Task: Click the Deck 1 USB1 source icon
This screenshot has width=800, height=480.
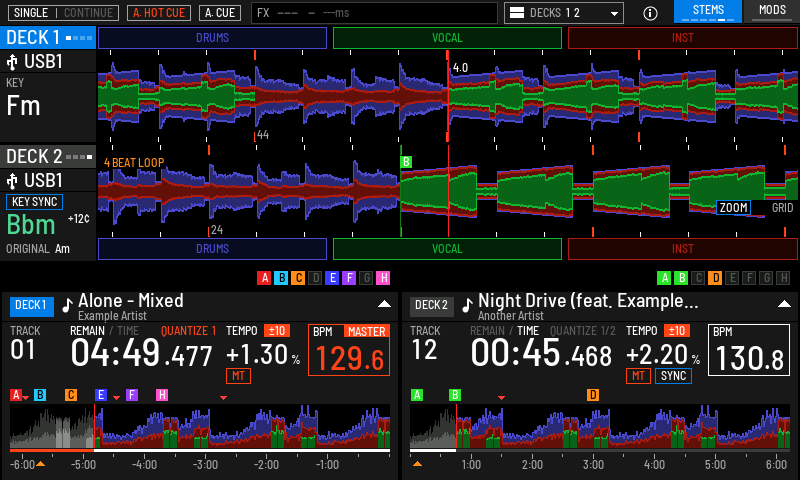Action: (x=12, y=62)
